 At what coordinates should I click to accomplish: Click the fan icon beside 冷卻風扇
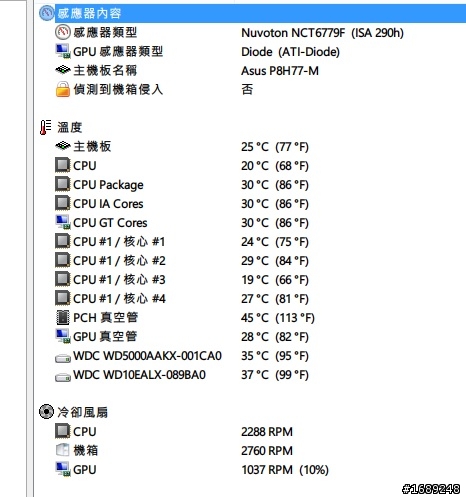click(46, 412)
